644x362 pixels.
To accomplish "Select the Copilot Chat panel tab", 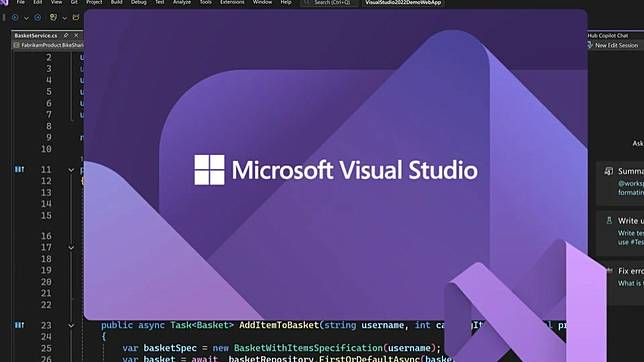I will [x=608, y=36].
